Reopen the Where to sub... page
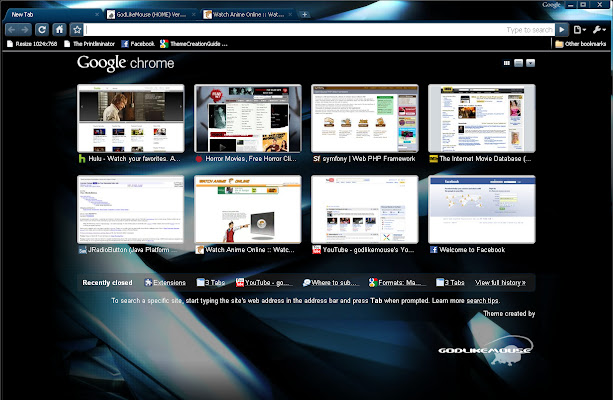The width and height of the screenshot is (613, 400). (x=330, y=282)
